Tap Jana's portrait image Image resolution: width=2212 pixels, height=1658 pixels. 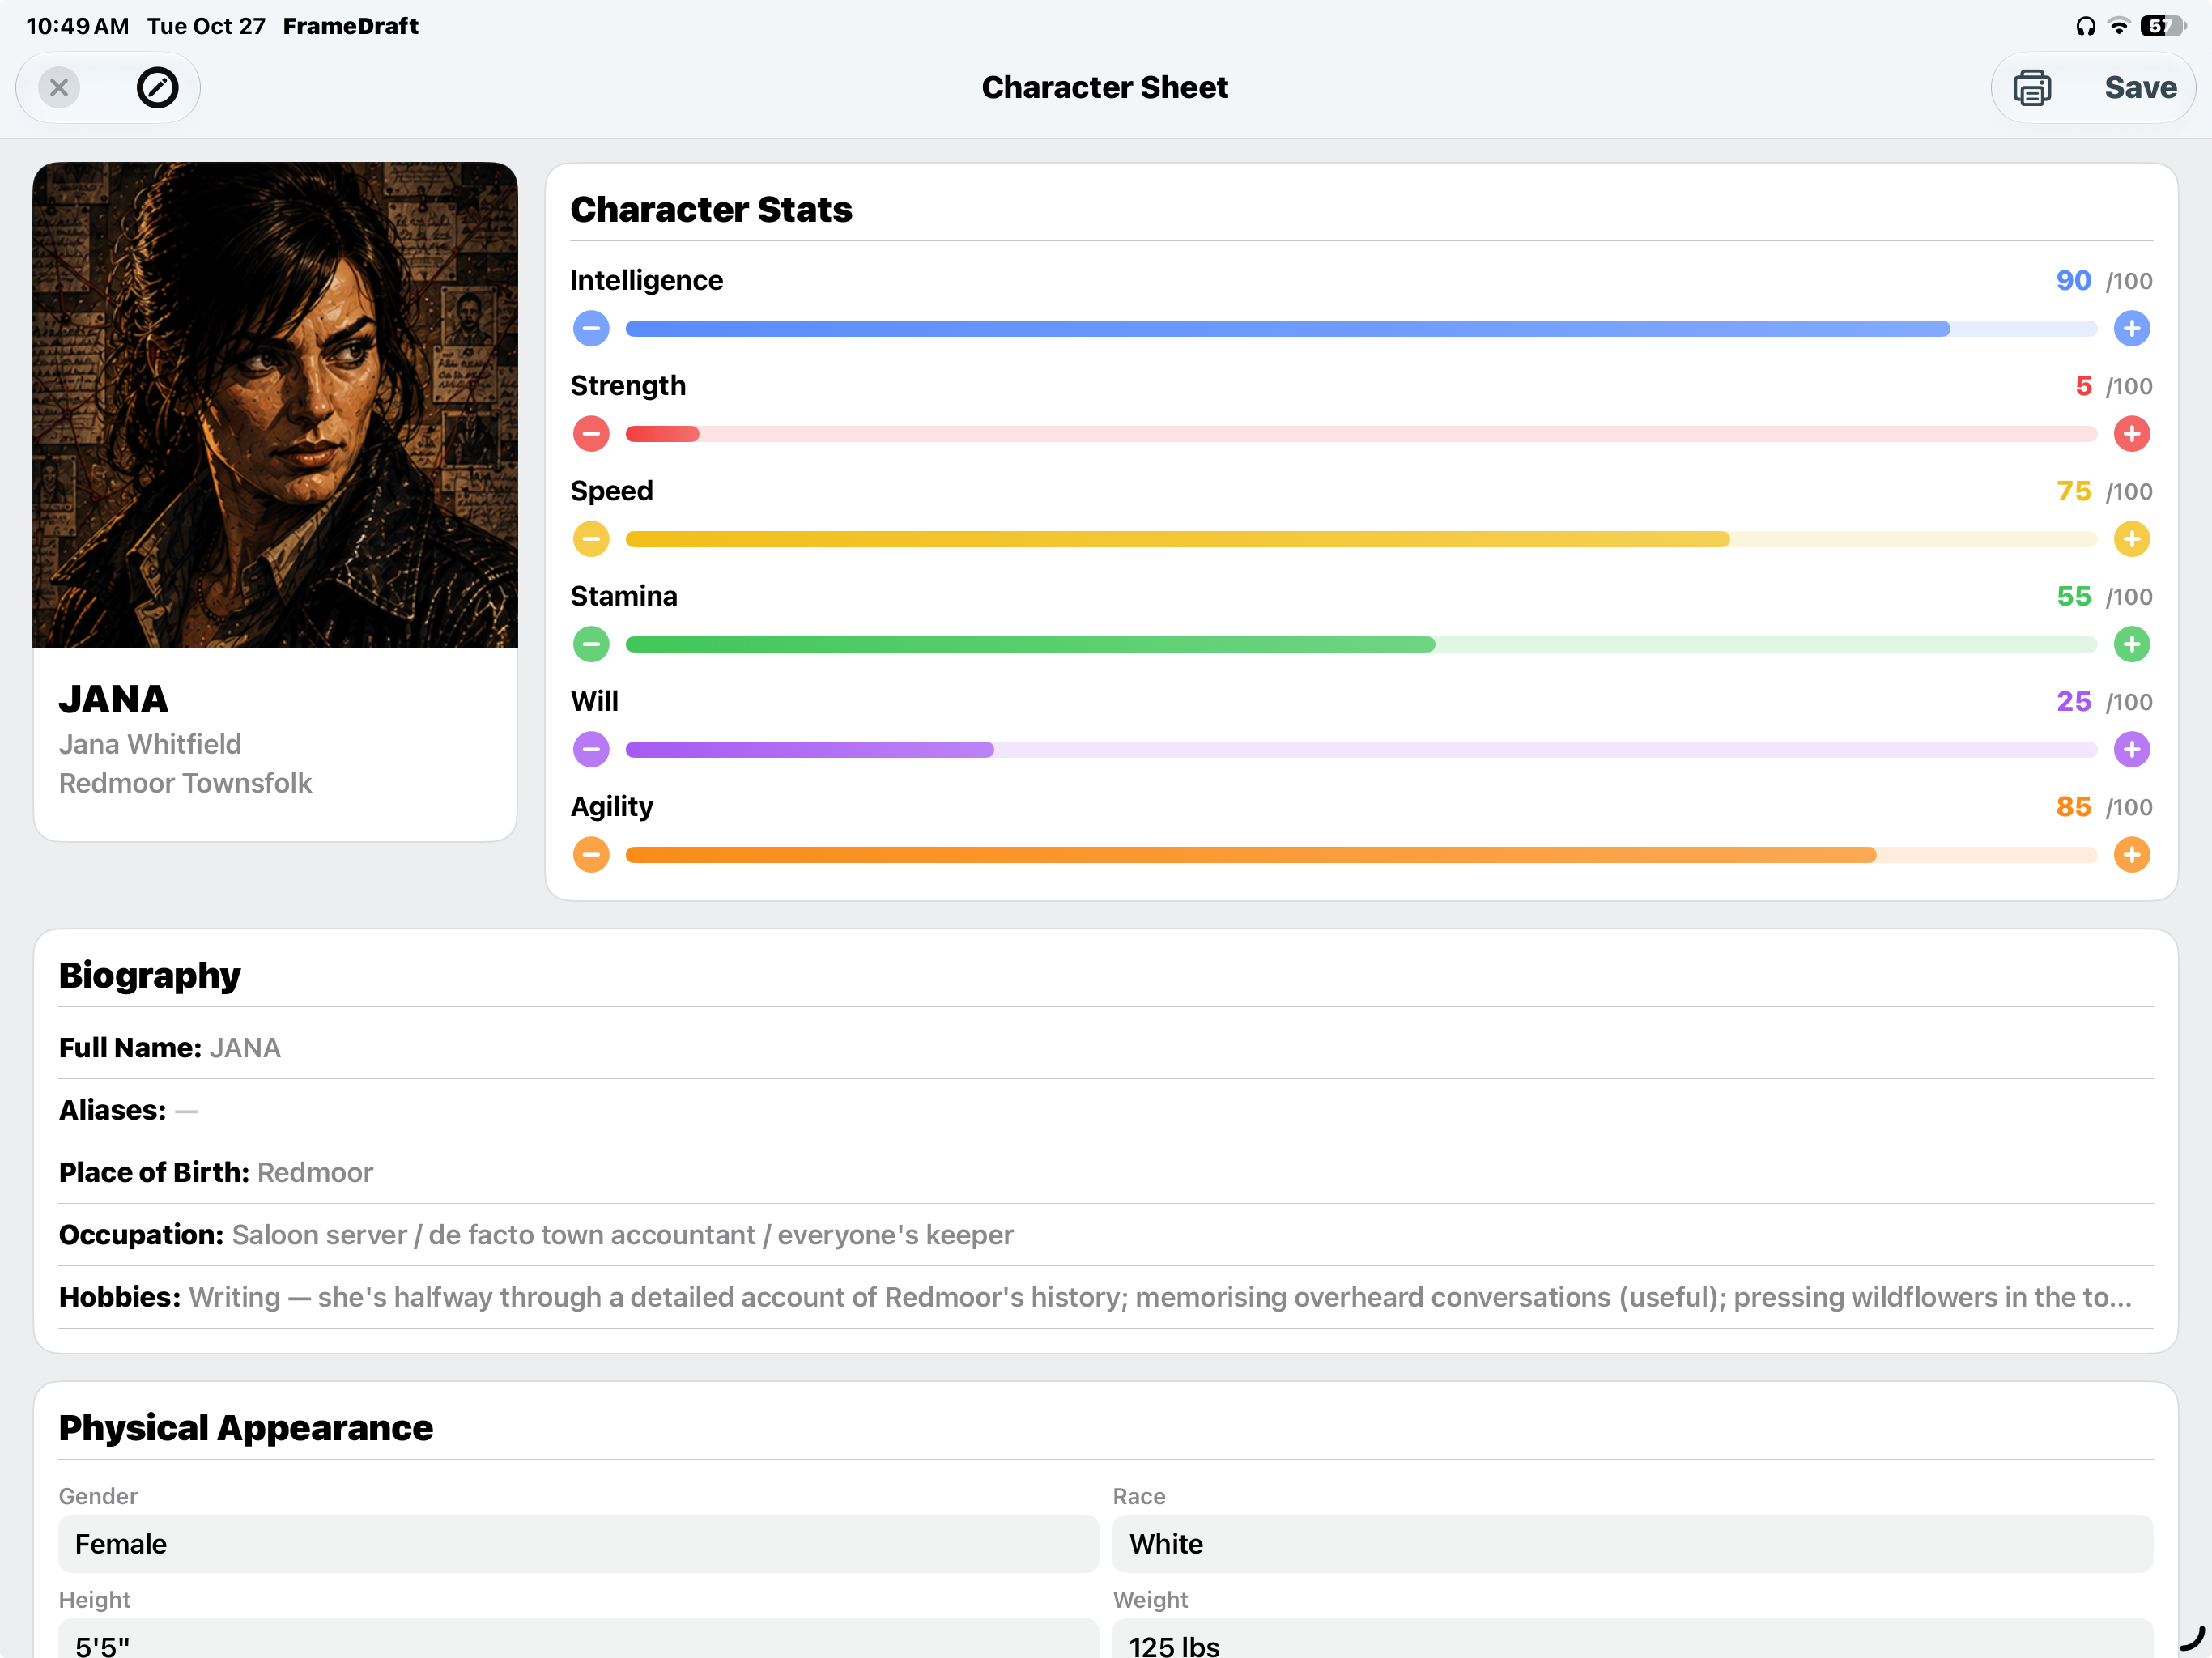(275, 404)
